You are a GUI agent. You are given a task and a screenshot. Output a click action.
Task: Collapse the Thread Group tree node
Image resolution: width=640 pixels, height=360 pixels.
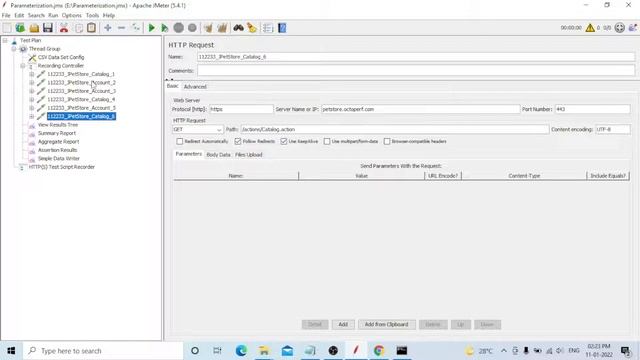click(x=14, y=49)
